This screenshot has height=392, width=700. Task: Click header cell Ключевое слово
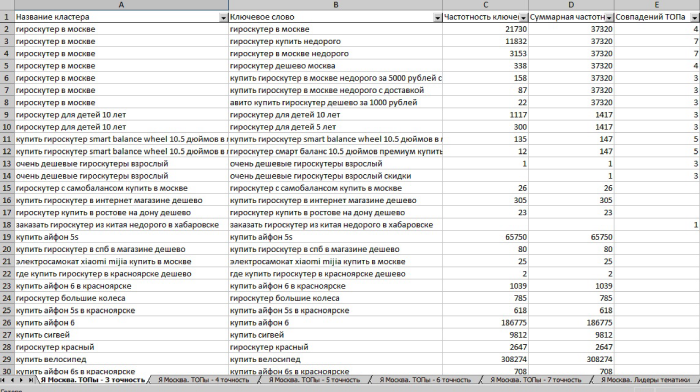point(335,17)
